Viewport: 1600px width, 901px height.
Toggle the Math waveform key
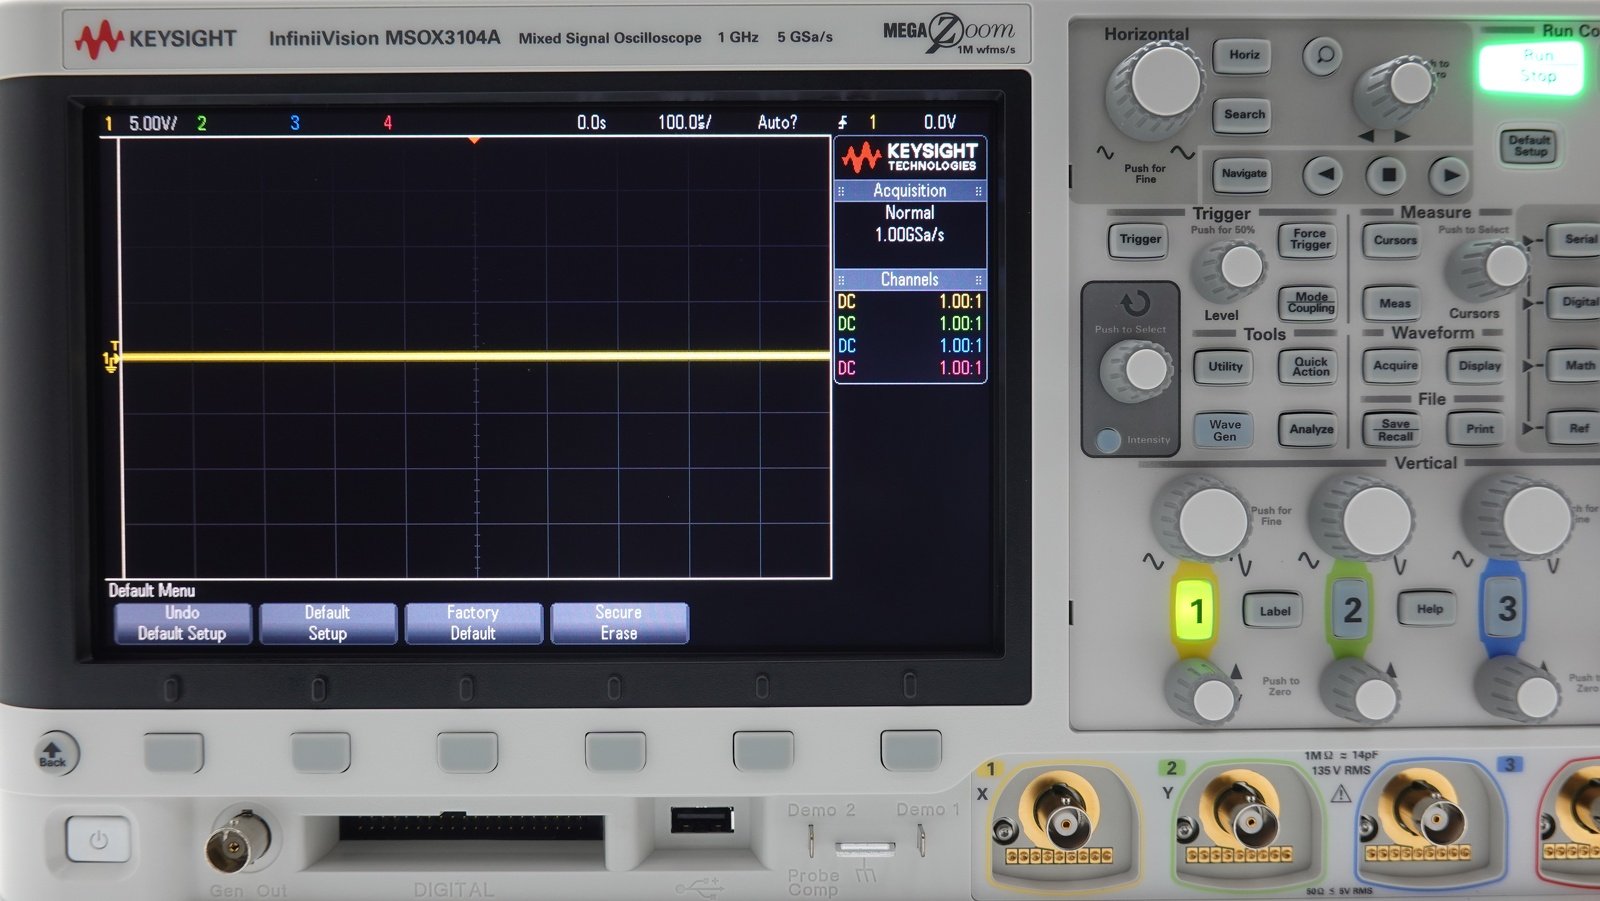coord(1576,366)
